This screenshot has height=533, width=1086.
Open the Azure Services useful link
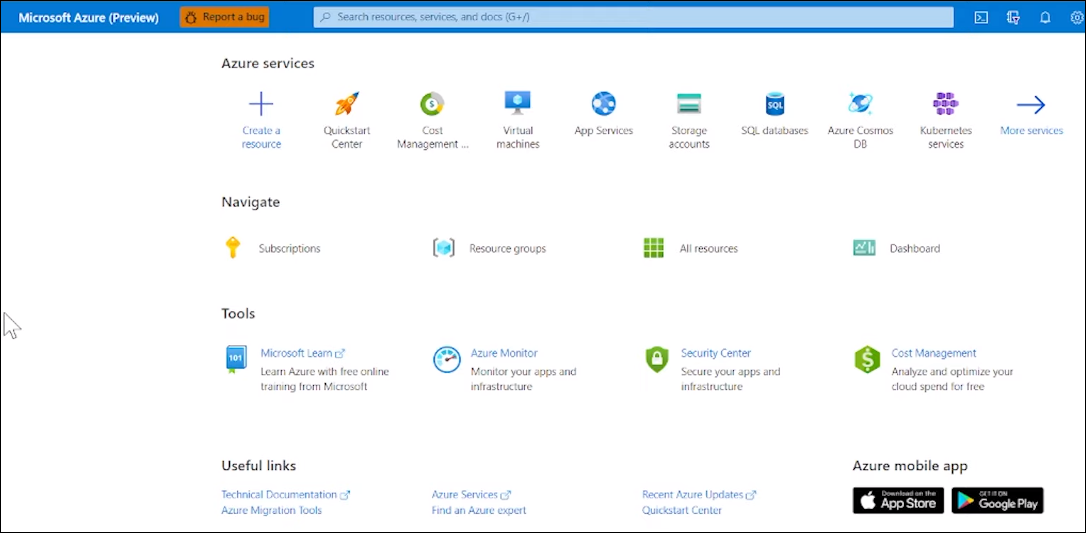(471, 495)
